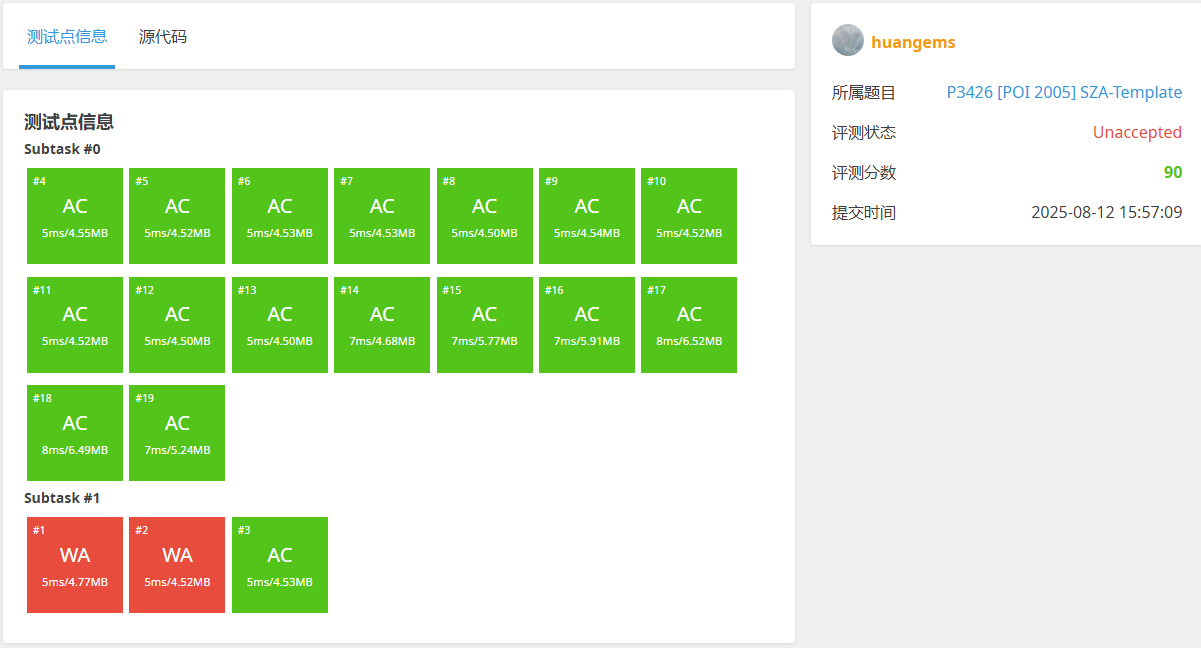Screen dimensions: 1201x648
Task: Click test case #13 AC tile
Action: pos(280,324)
